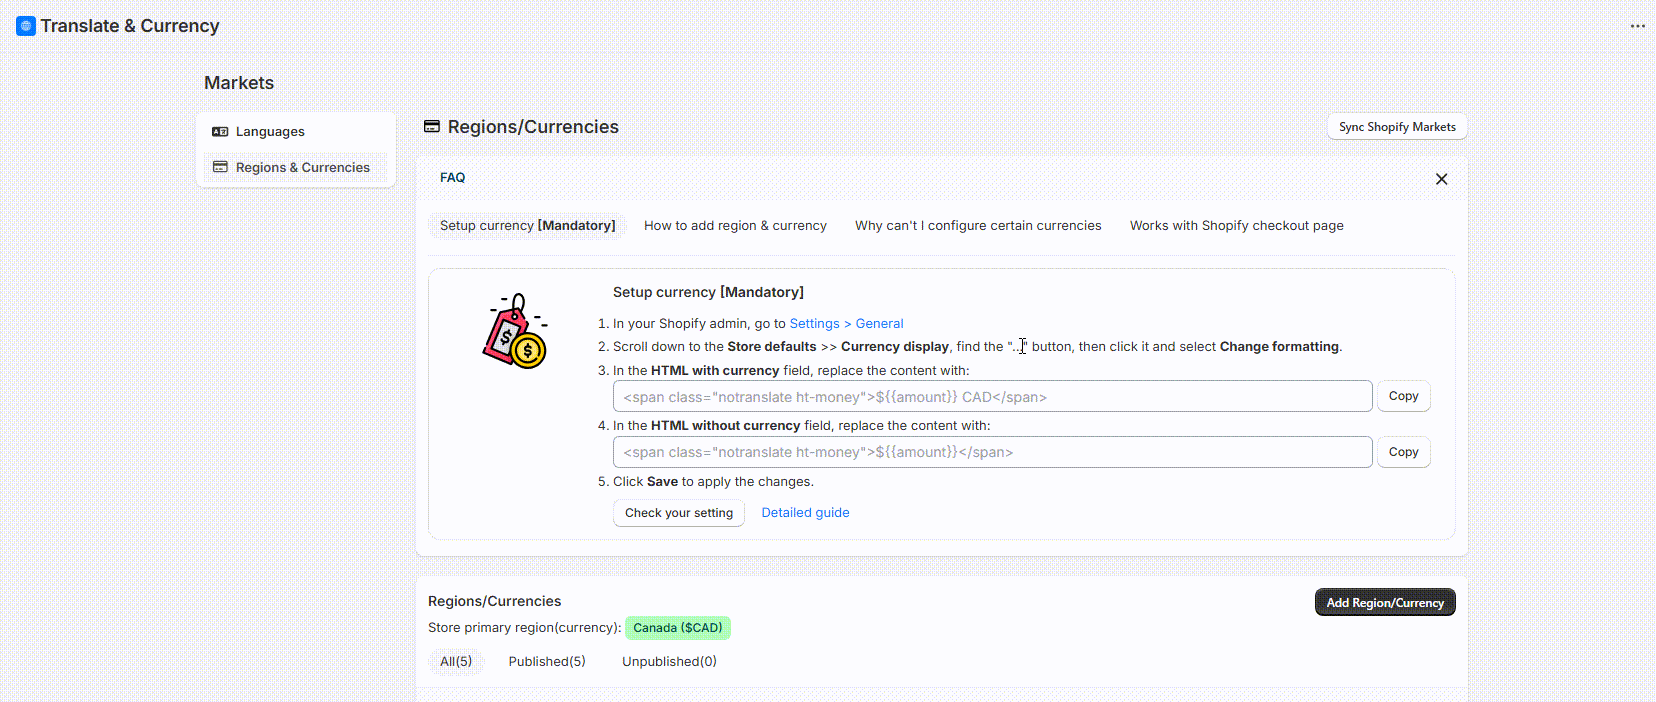1656x702 pixels.
Task: Follow the Settings > General link
Action: [x=846, y=324]
